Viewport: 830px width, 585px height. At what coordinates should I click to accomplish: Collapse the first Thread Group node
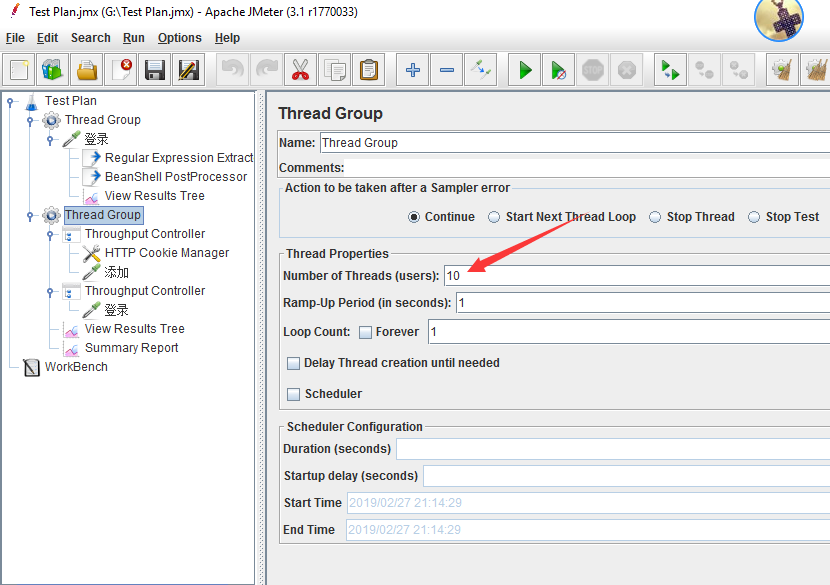30,120
